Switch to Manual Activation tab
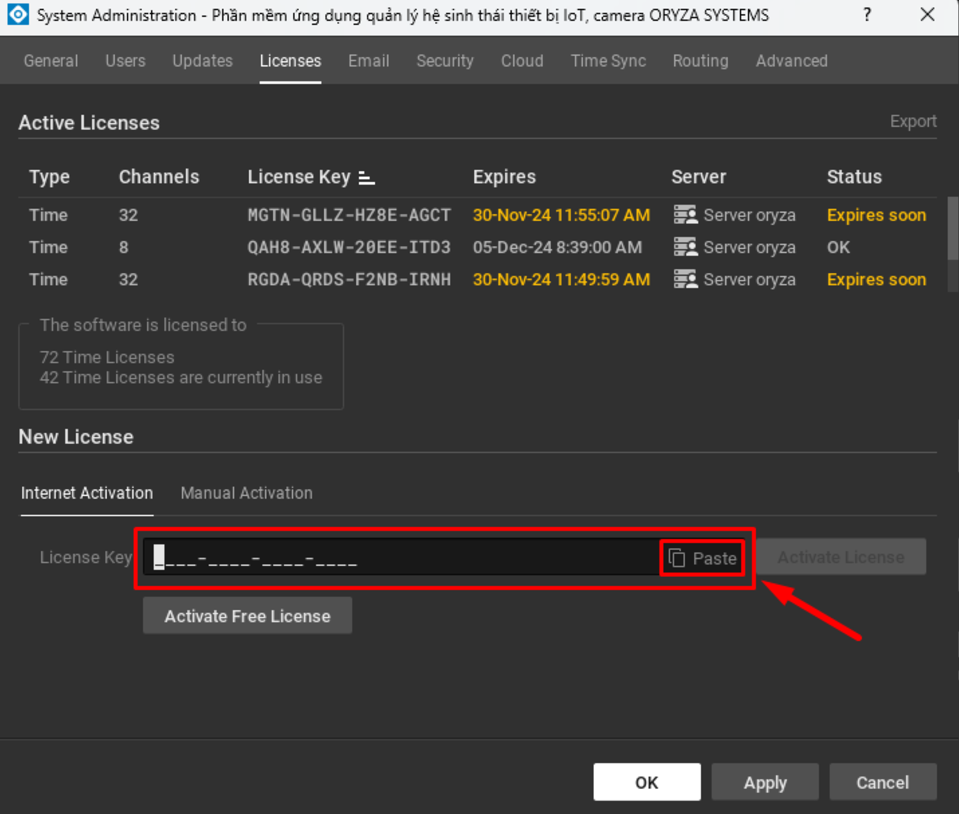Image resolution: width=959 pixels, height=814 pixels. click(246, 493)
